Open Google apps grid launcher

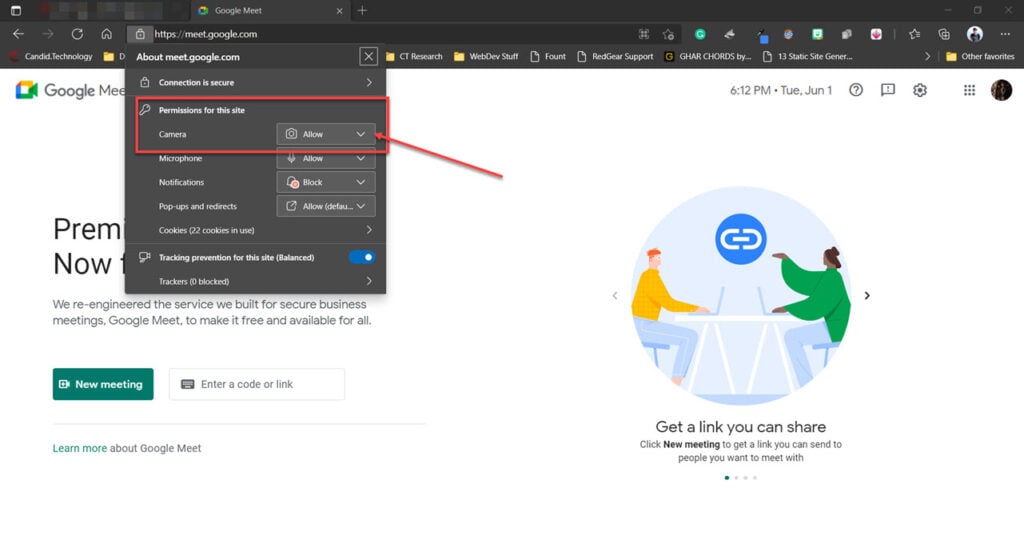[969, 90]
